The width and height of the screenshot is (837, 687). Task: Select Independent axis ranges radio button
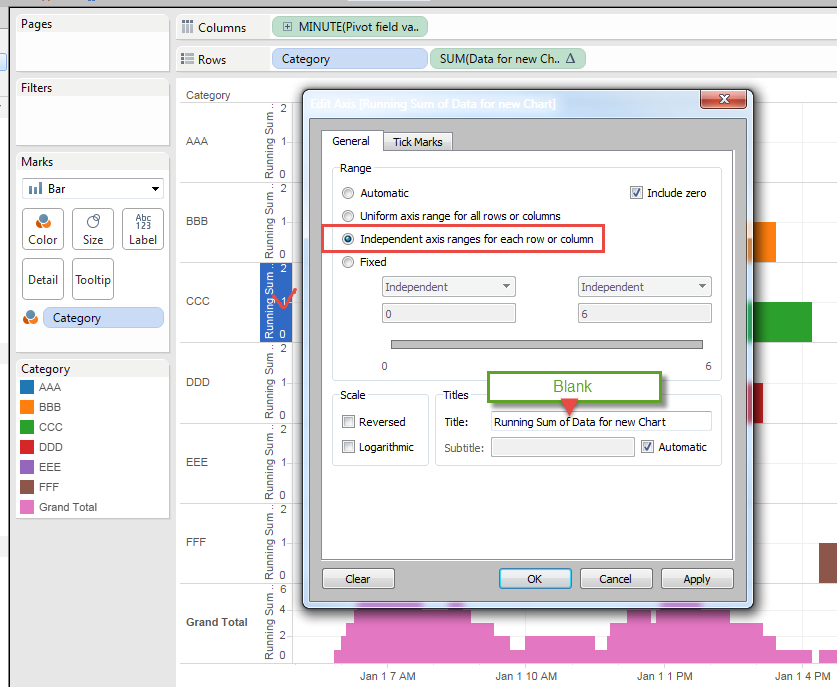point(348,239)
